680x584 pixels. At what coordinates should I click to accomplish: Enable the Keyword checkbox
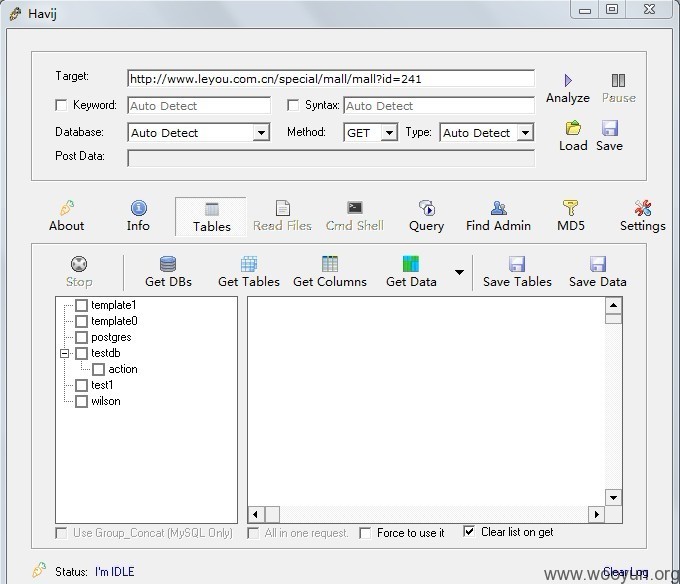pyautogui.click(x=62, y=105)
